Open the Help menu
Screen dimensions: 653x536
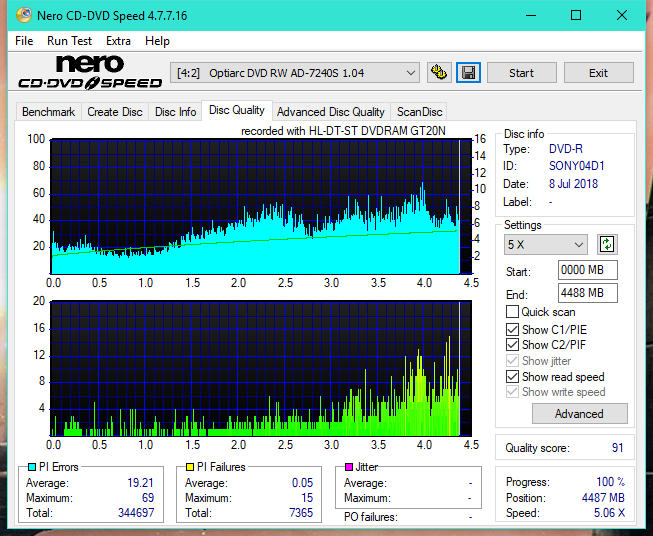pyautogui.click(x=157, y=41)
